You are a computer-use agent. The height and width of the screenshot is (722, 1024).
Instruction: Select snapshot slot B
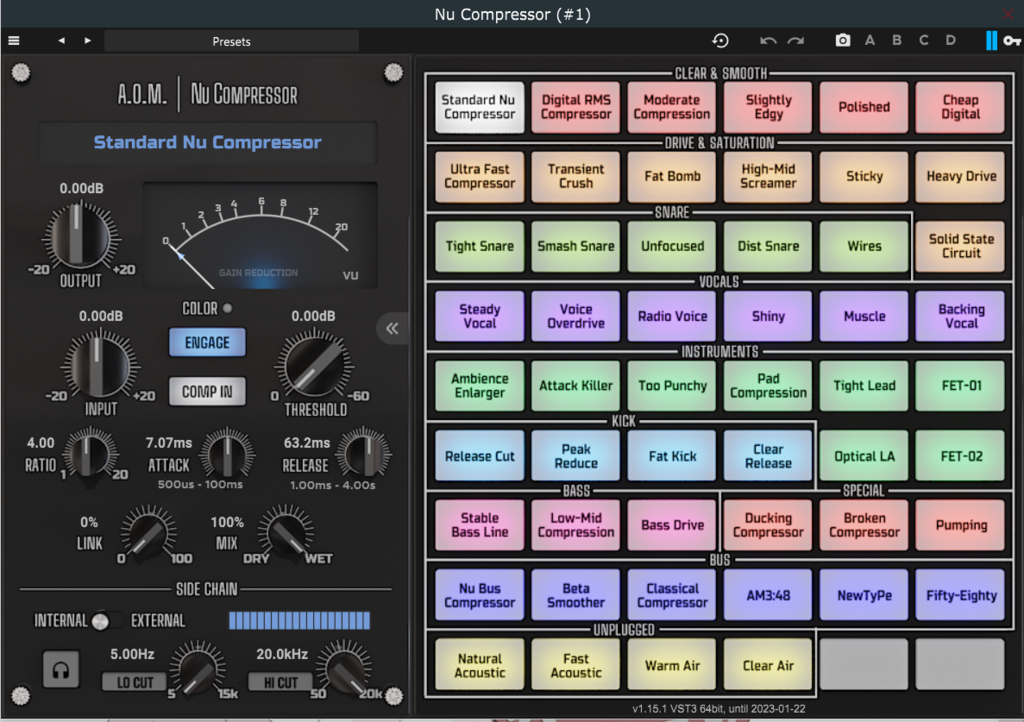[x=897, y=40]
